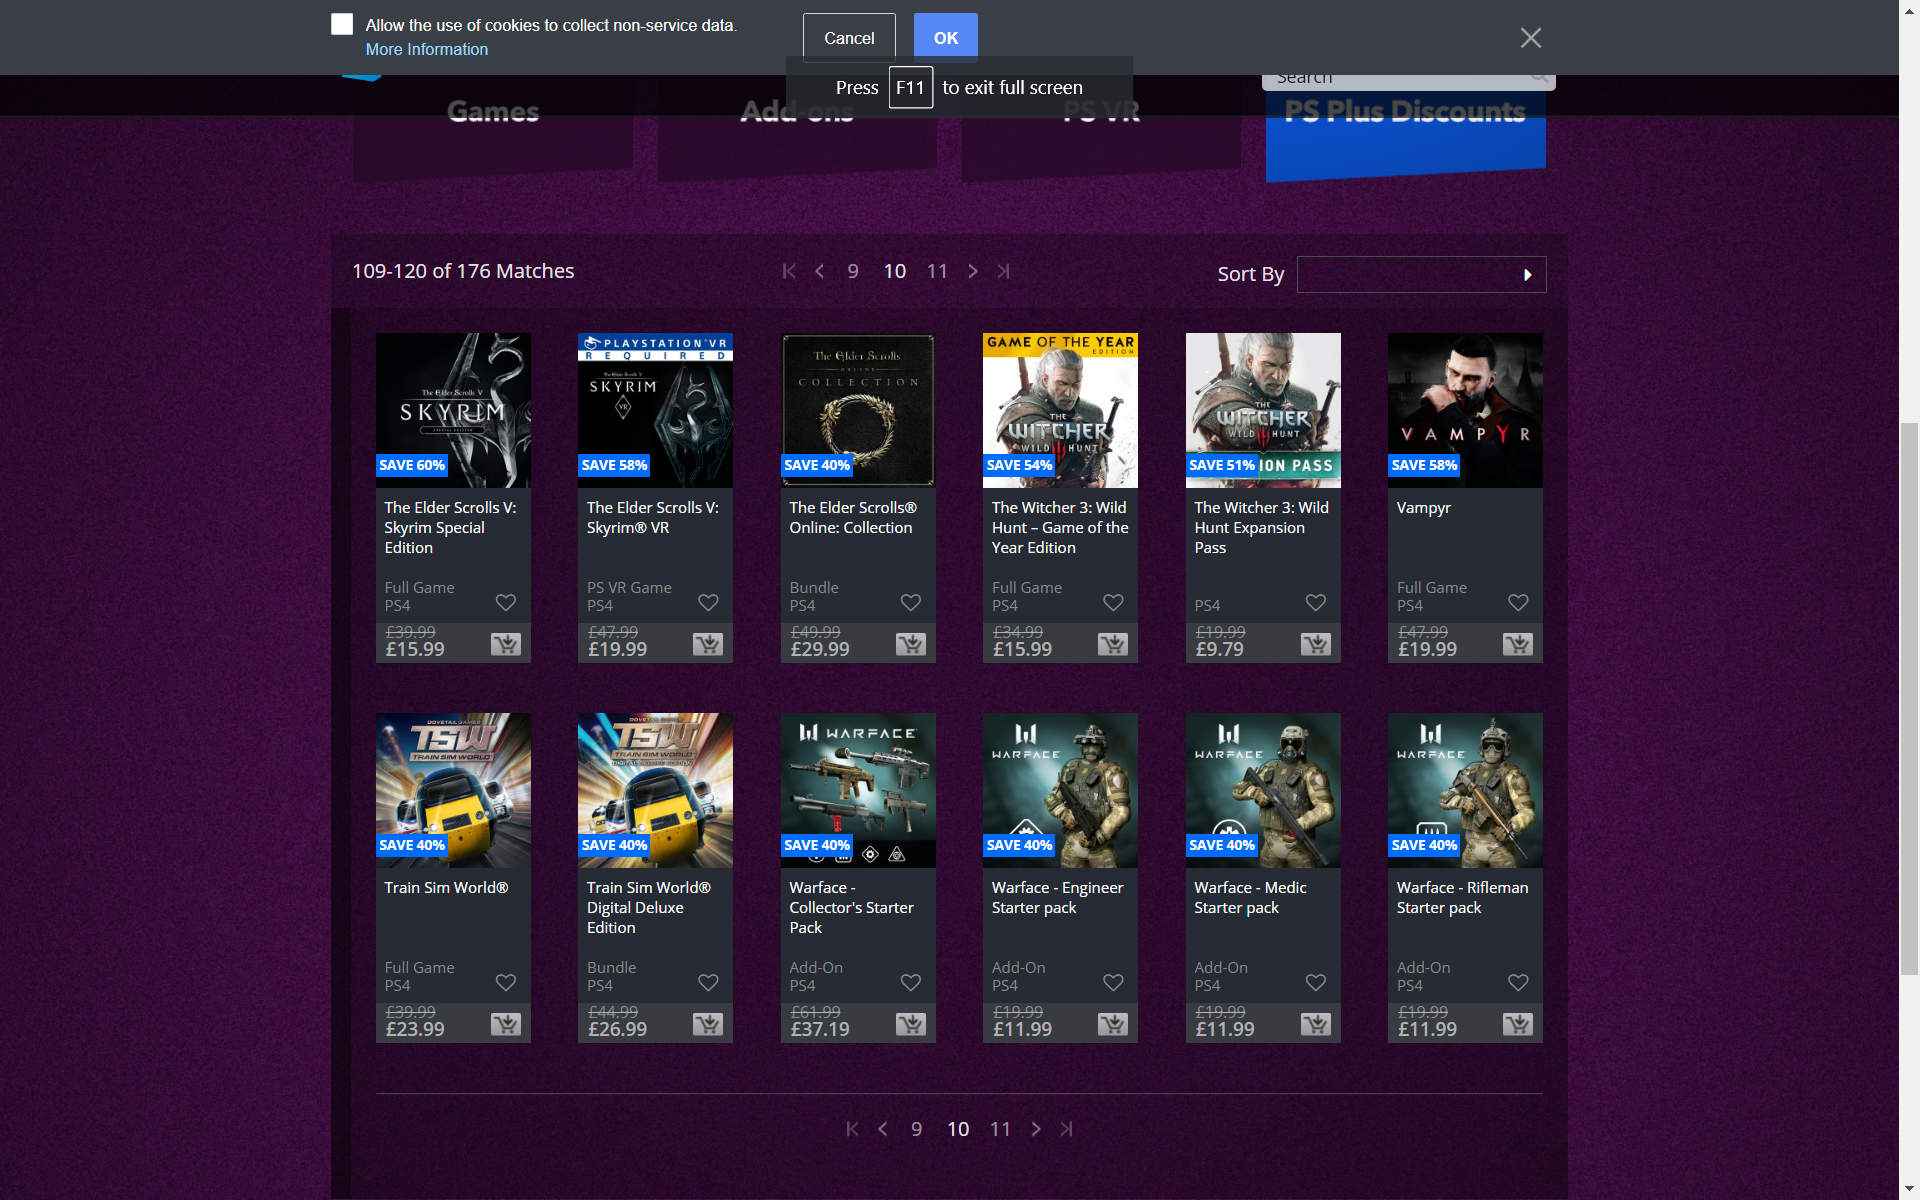Add Warface Medic Starter pack to cart
1920x1200 pixels.
1316,1024
